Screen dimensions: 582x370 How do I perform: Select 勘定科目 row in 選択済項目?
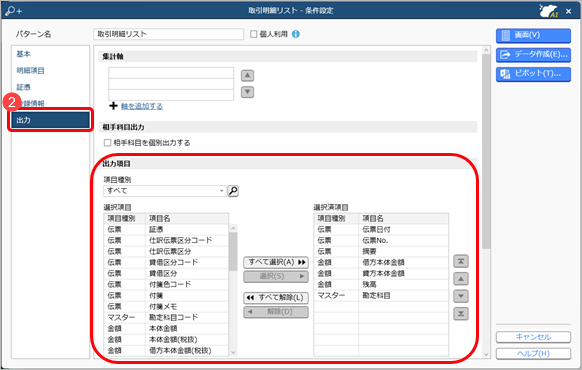[x=381, y=295]
